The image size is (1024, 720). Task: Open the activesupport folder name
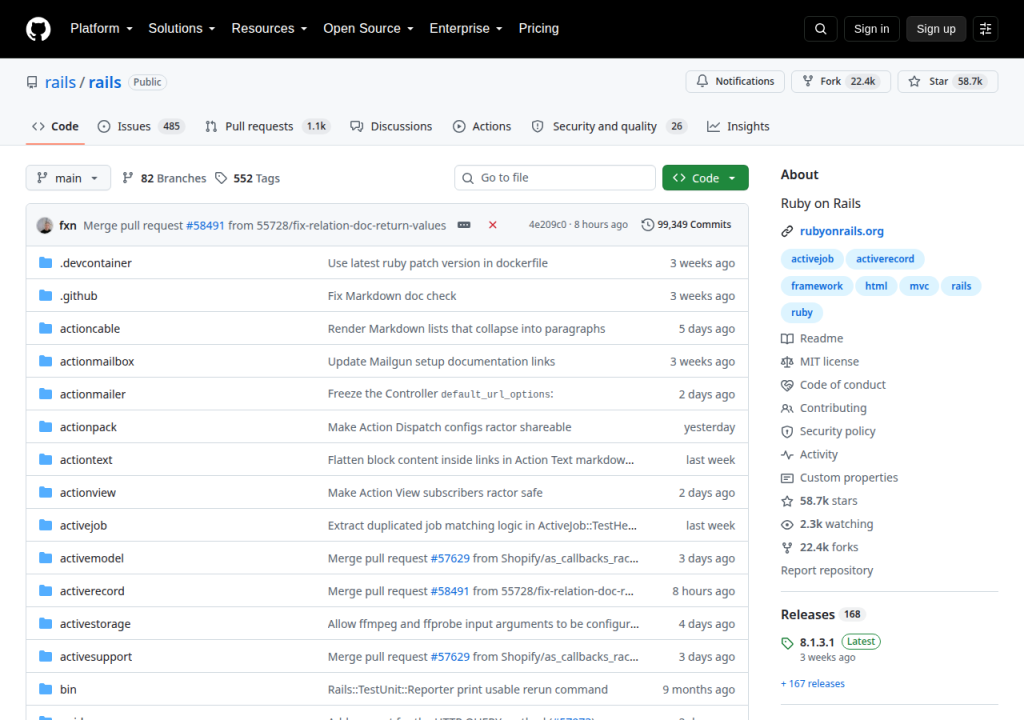click(96, 657)
